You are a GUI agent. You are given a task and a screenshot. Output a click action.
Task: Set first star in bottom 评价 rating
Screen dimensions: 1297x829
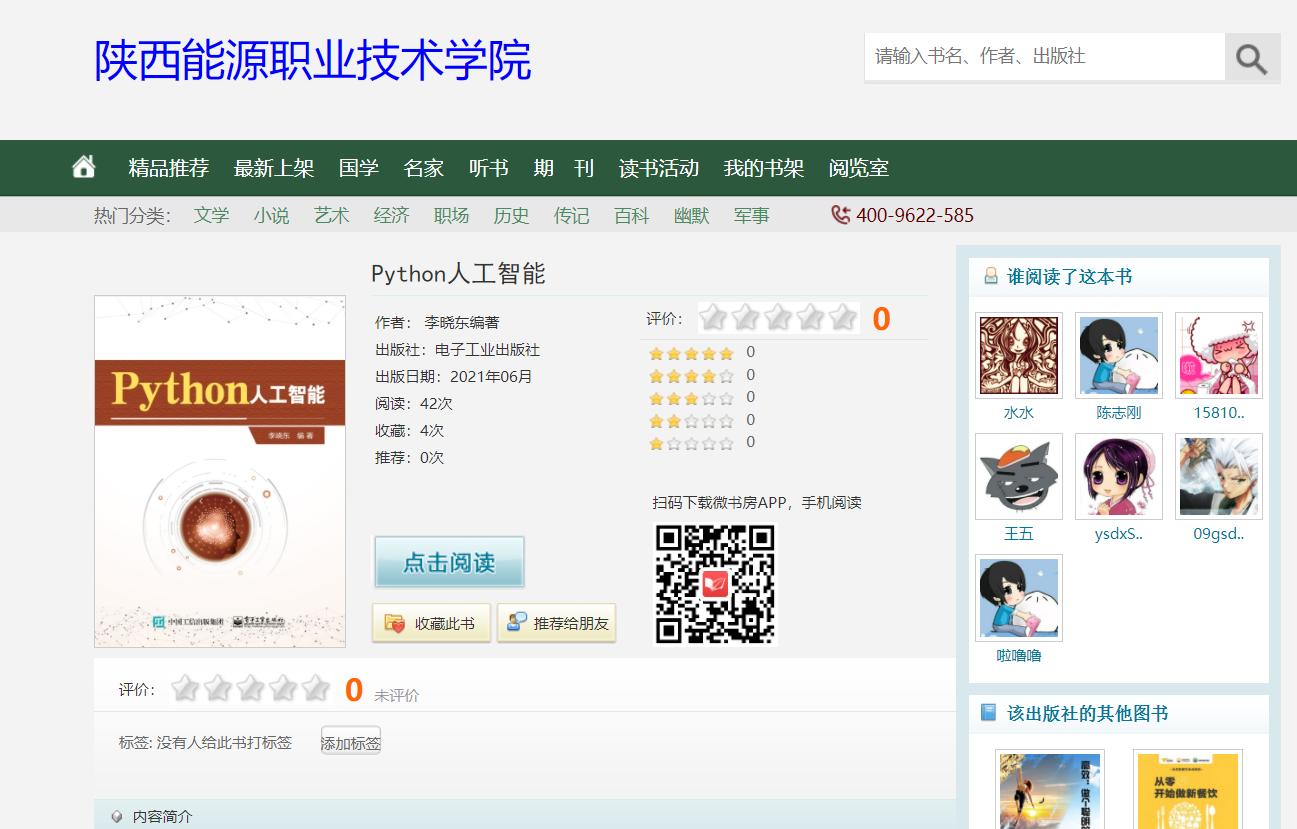pyautogui.click(x=184, y=689)
